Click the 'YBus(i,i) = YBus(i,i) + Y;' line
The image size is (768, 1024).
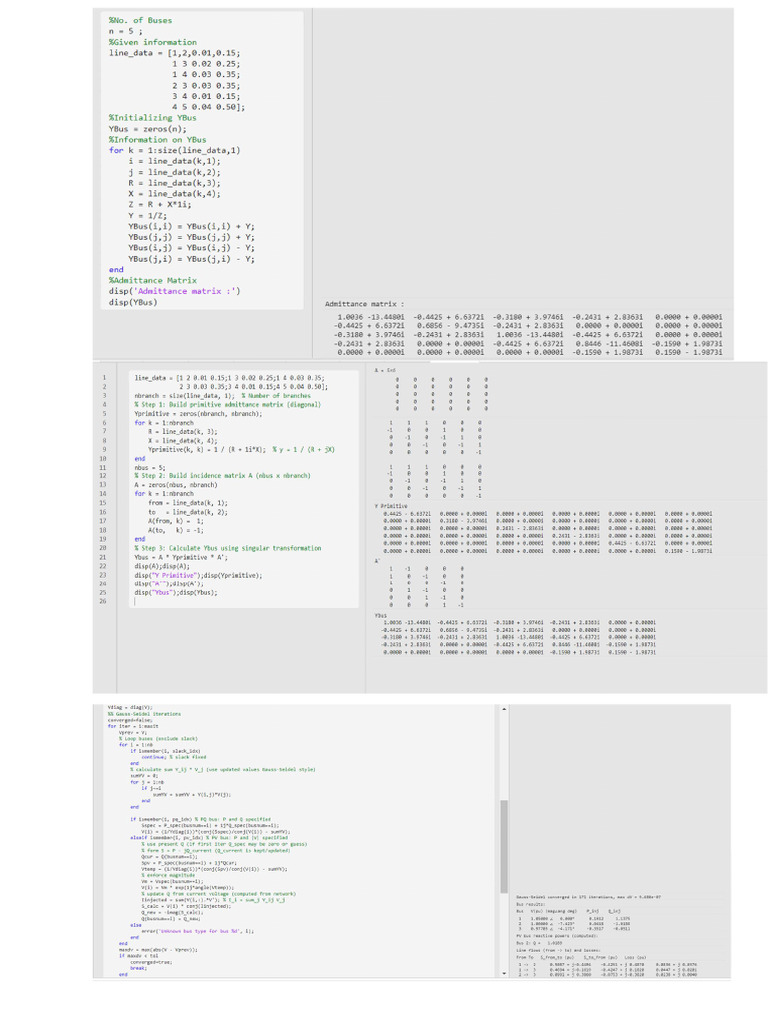pyautogui.click(x=191, y=226)
